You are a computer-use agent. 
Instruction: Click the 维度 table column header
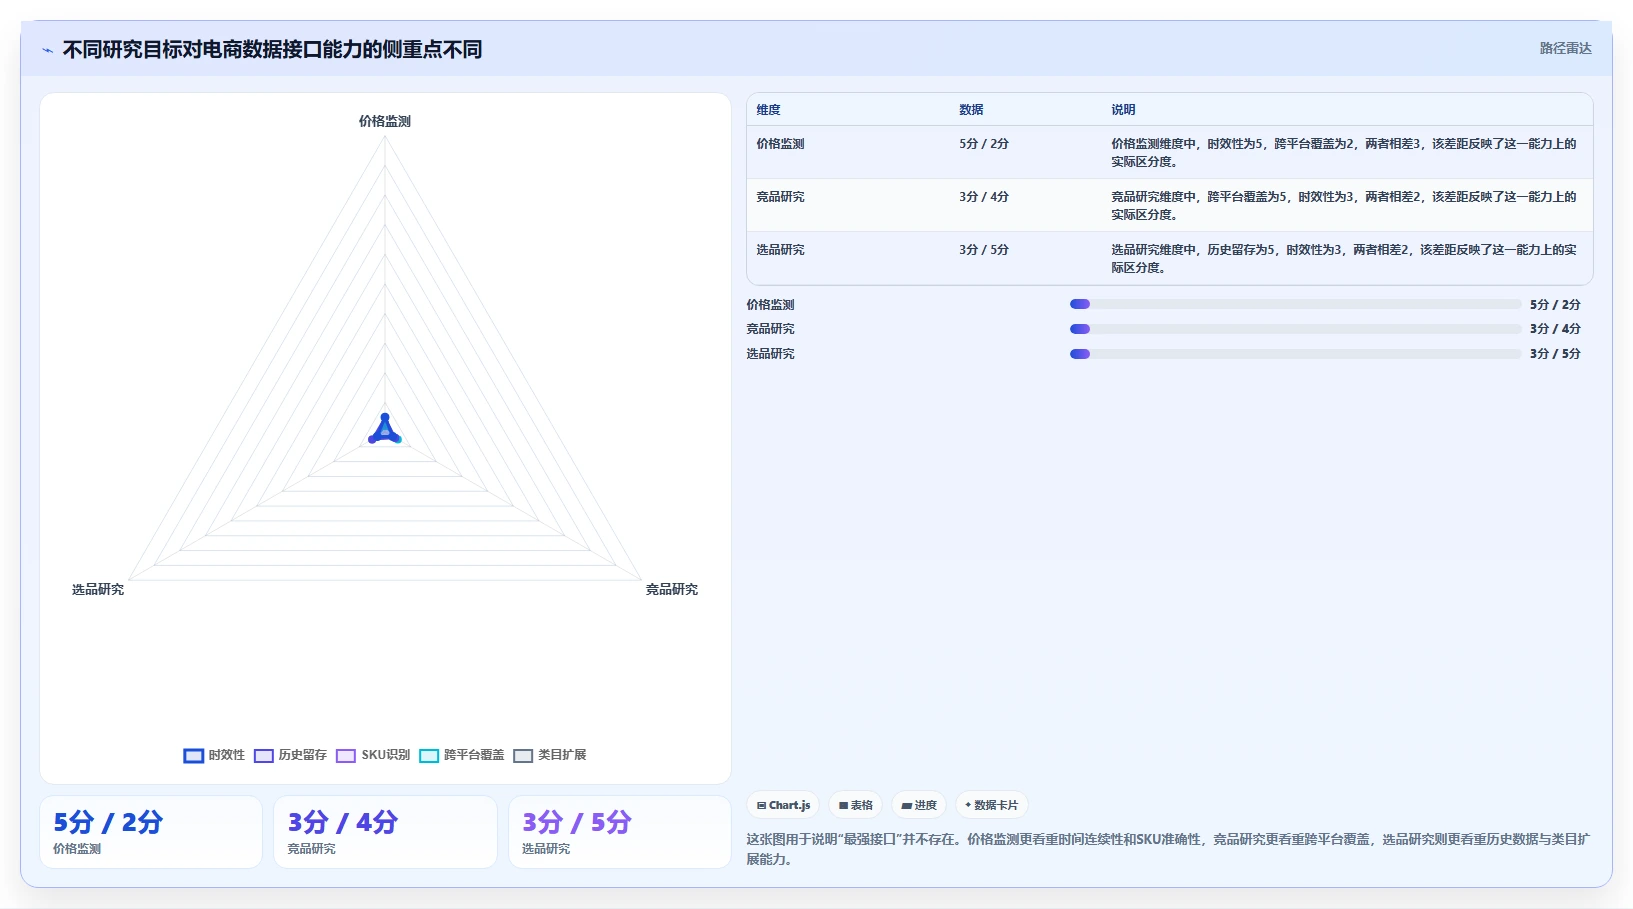(x=768, y=110)
